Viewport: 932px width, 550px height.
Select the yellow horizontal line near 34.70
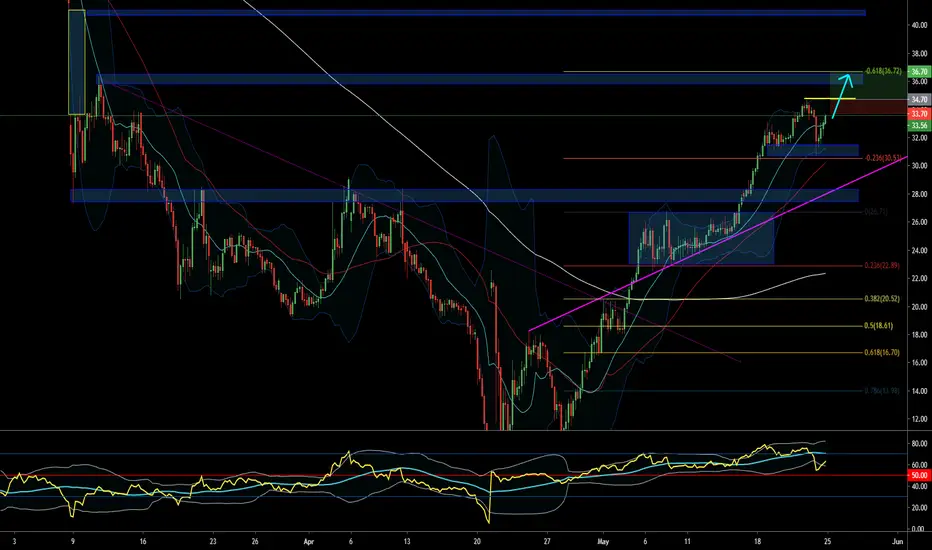[x=830, y=98]
